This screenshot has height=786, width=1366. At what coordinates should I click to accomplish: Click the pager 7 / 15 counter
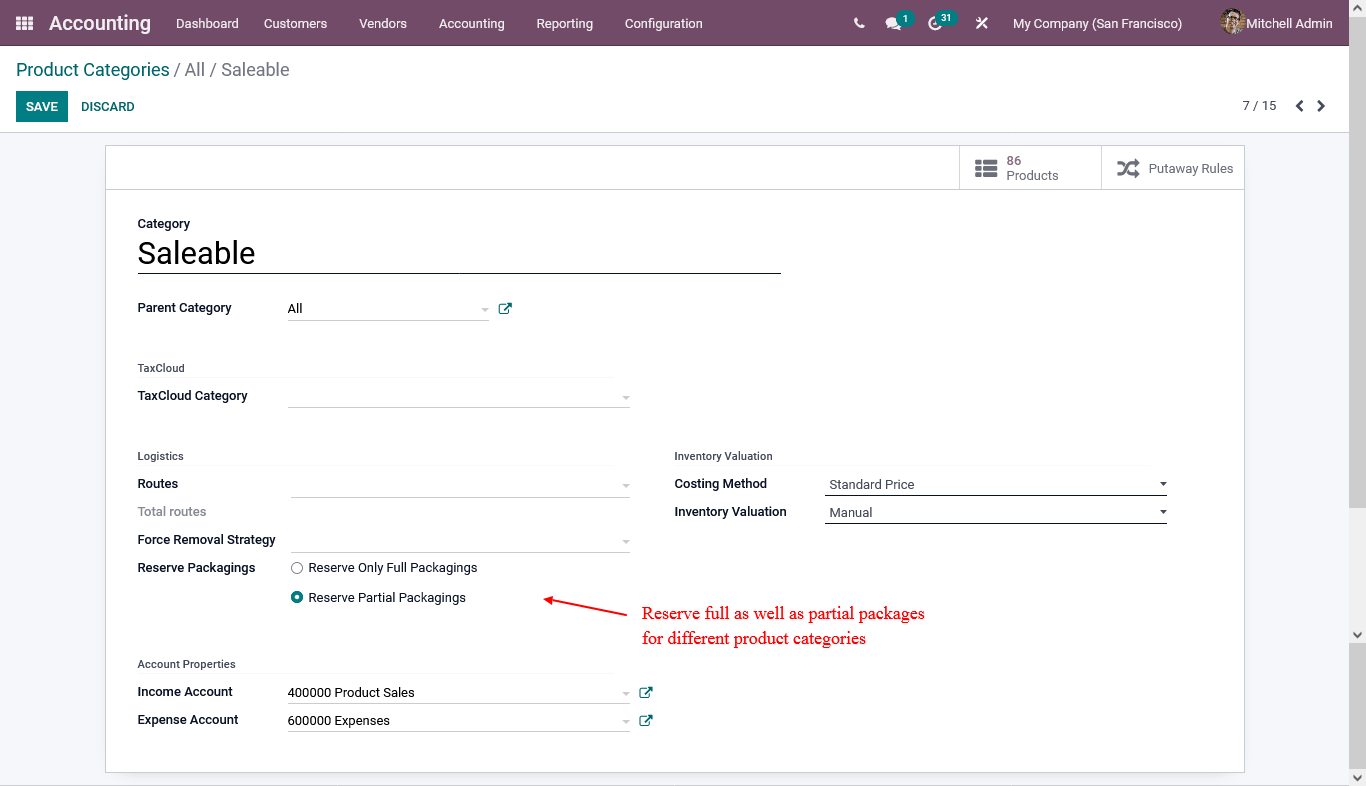(1259, 106)
